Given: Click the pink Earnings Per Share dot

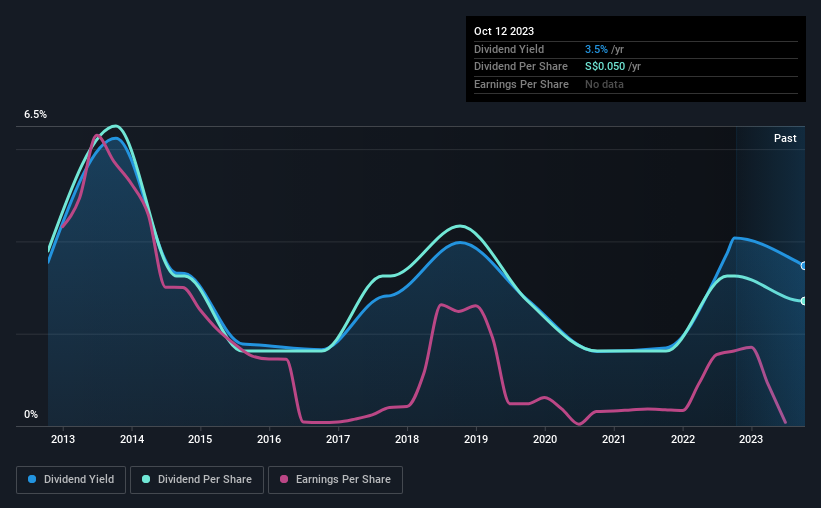Looking at the screenshot, I should click(284, 479).
